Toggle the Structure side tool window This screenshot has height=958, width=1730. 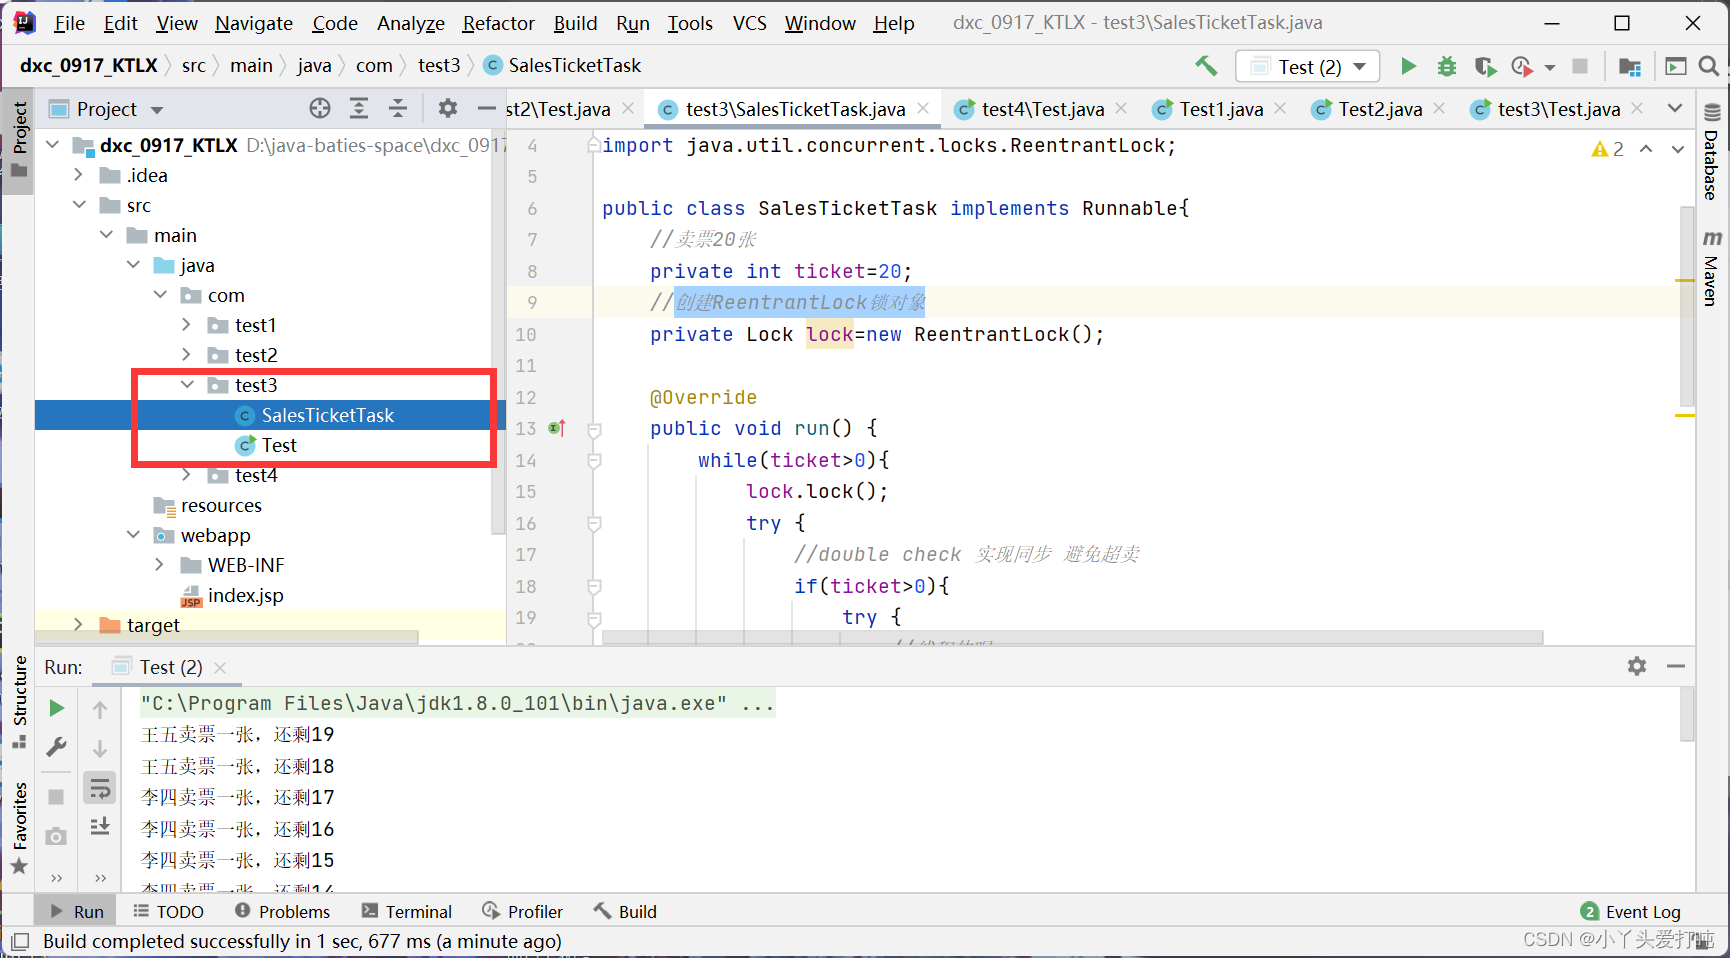[19, 702]
